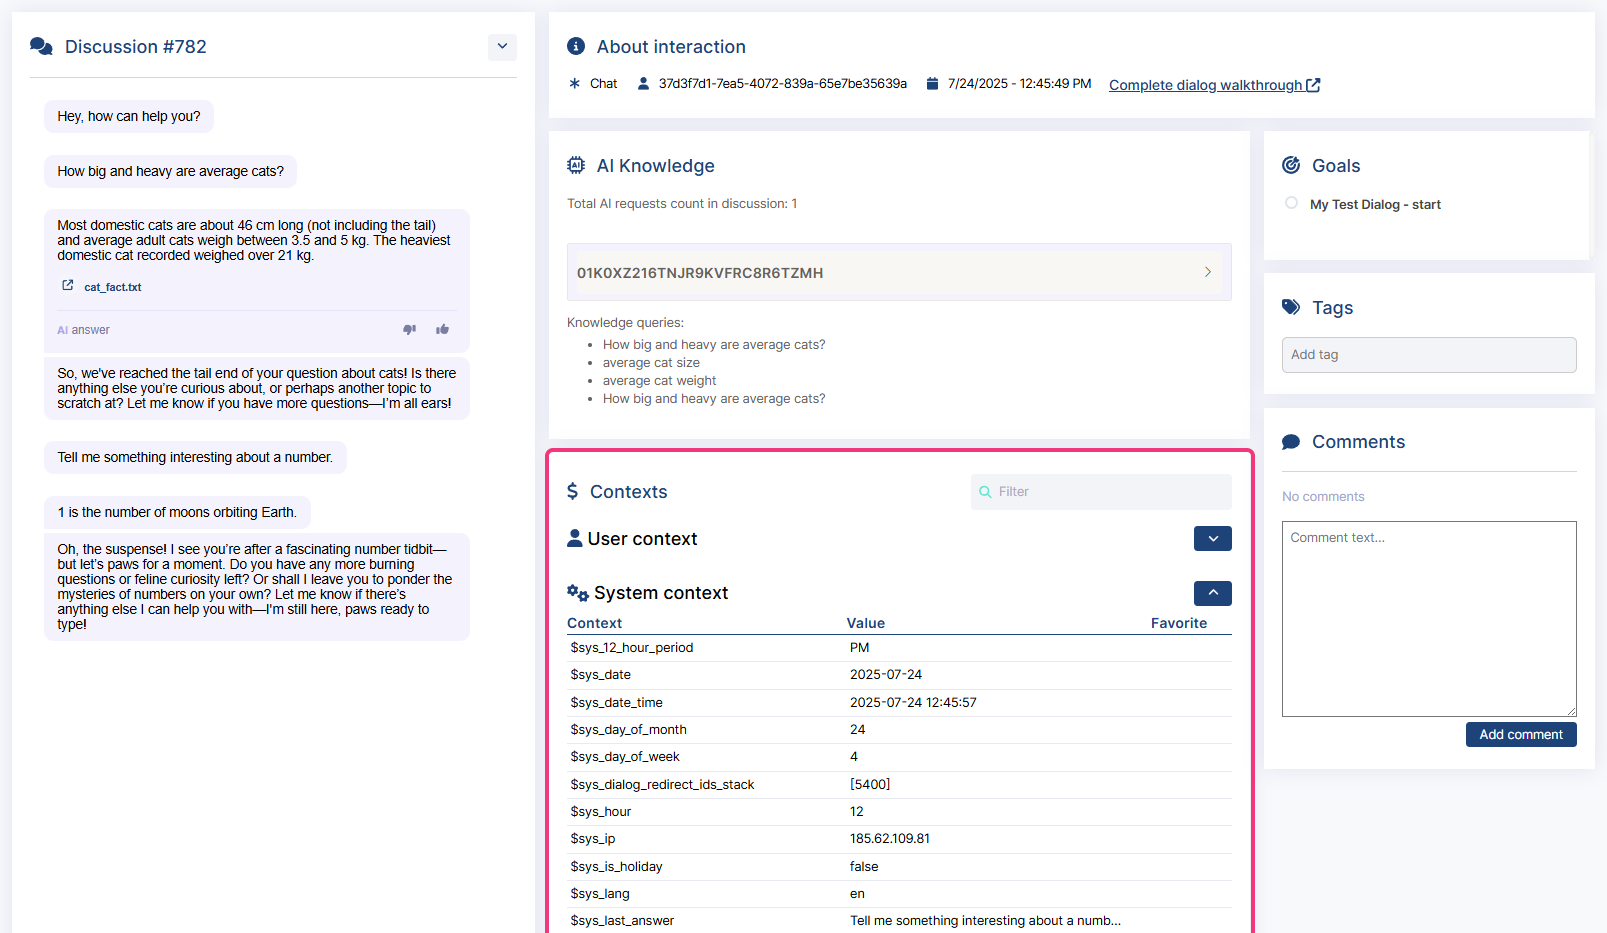The height and width of the screenshot is (933, 1607).
Task: Click the About interaction info icon
Action: pyautogui.click(x=576, y=47)
